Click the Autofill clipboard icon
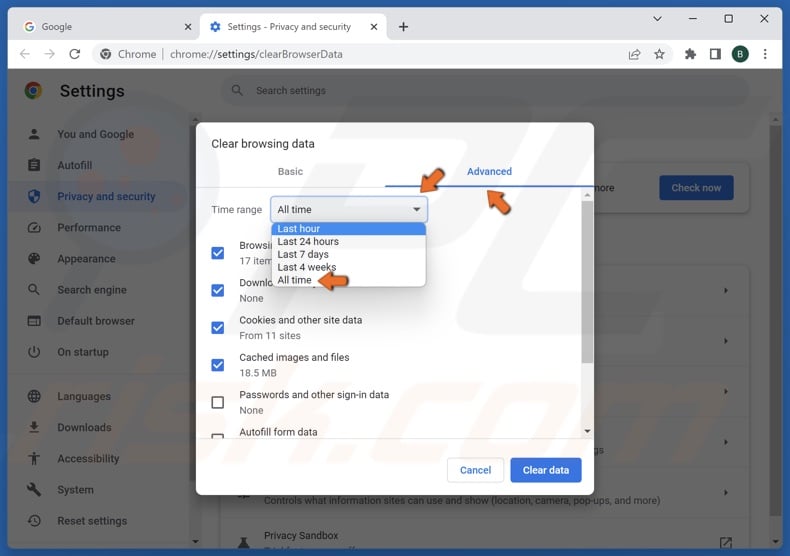The image size is (790, 556). pyautogui.click(x=34, y=165)
